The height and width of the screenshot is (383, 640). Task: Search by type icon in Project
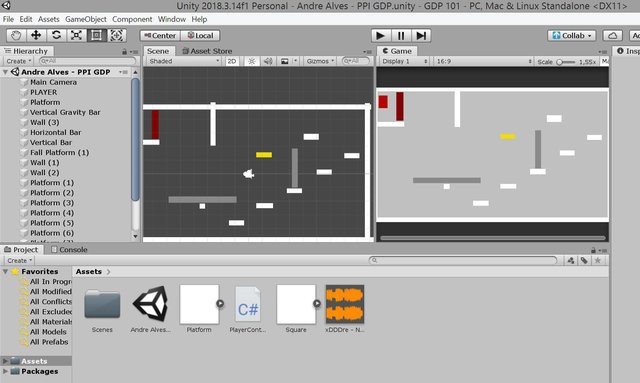tap(571, 260)
